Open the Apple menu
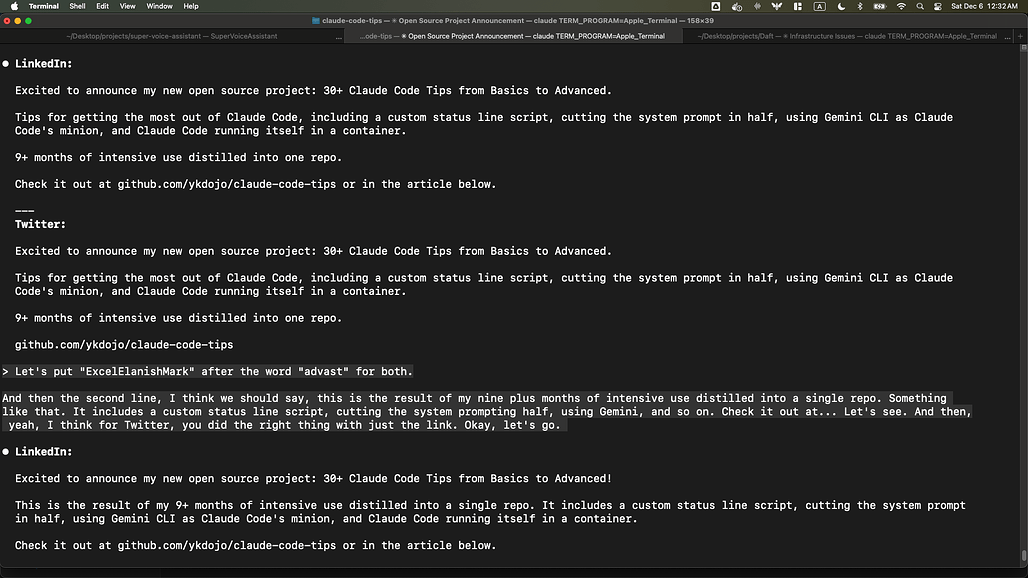This screenshot has height=578, width=1028. (x=13, y=6)
